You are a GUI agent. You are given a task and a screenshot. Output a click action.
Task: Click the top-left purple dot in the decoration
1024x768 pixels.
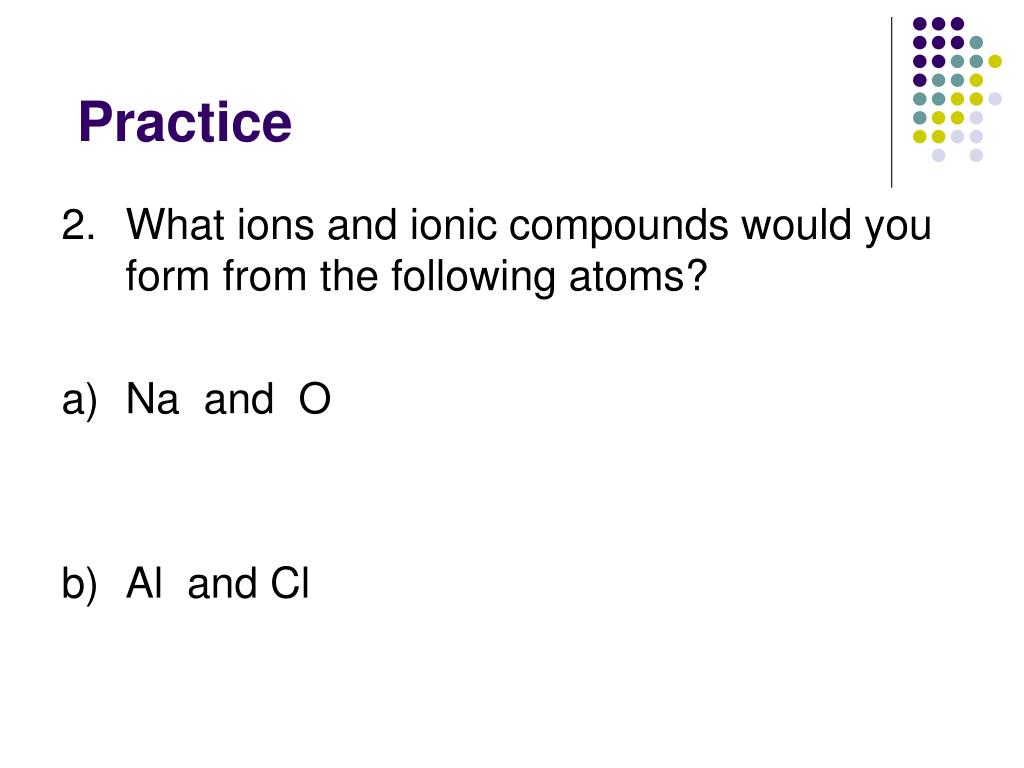[920, 24]
